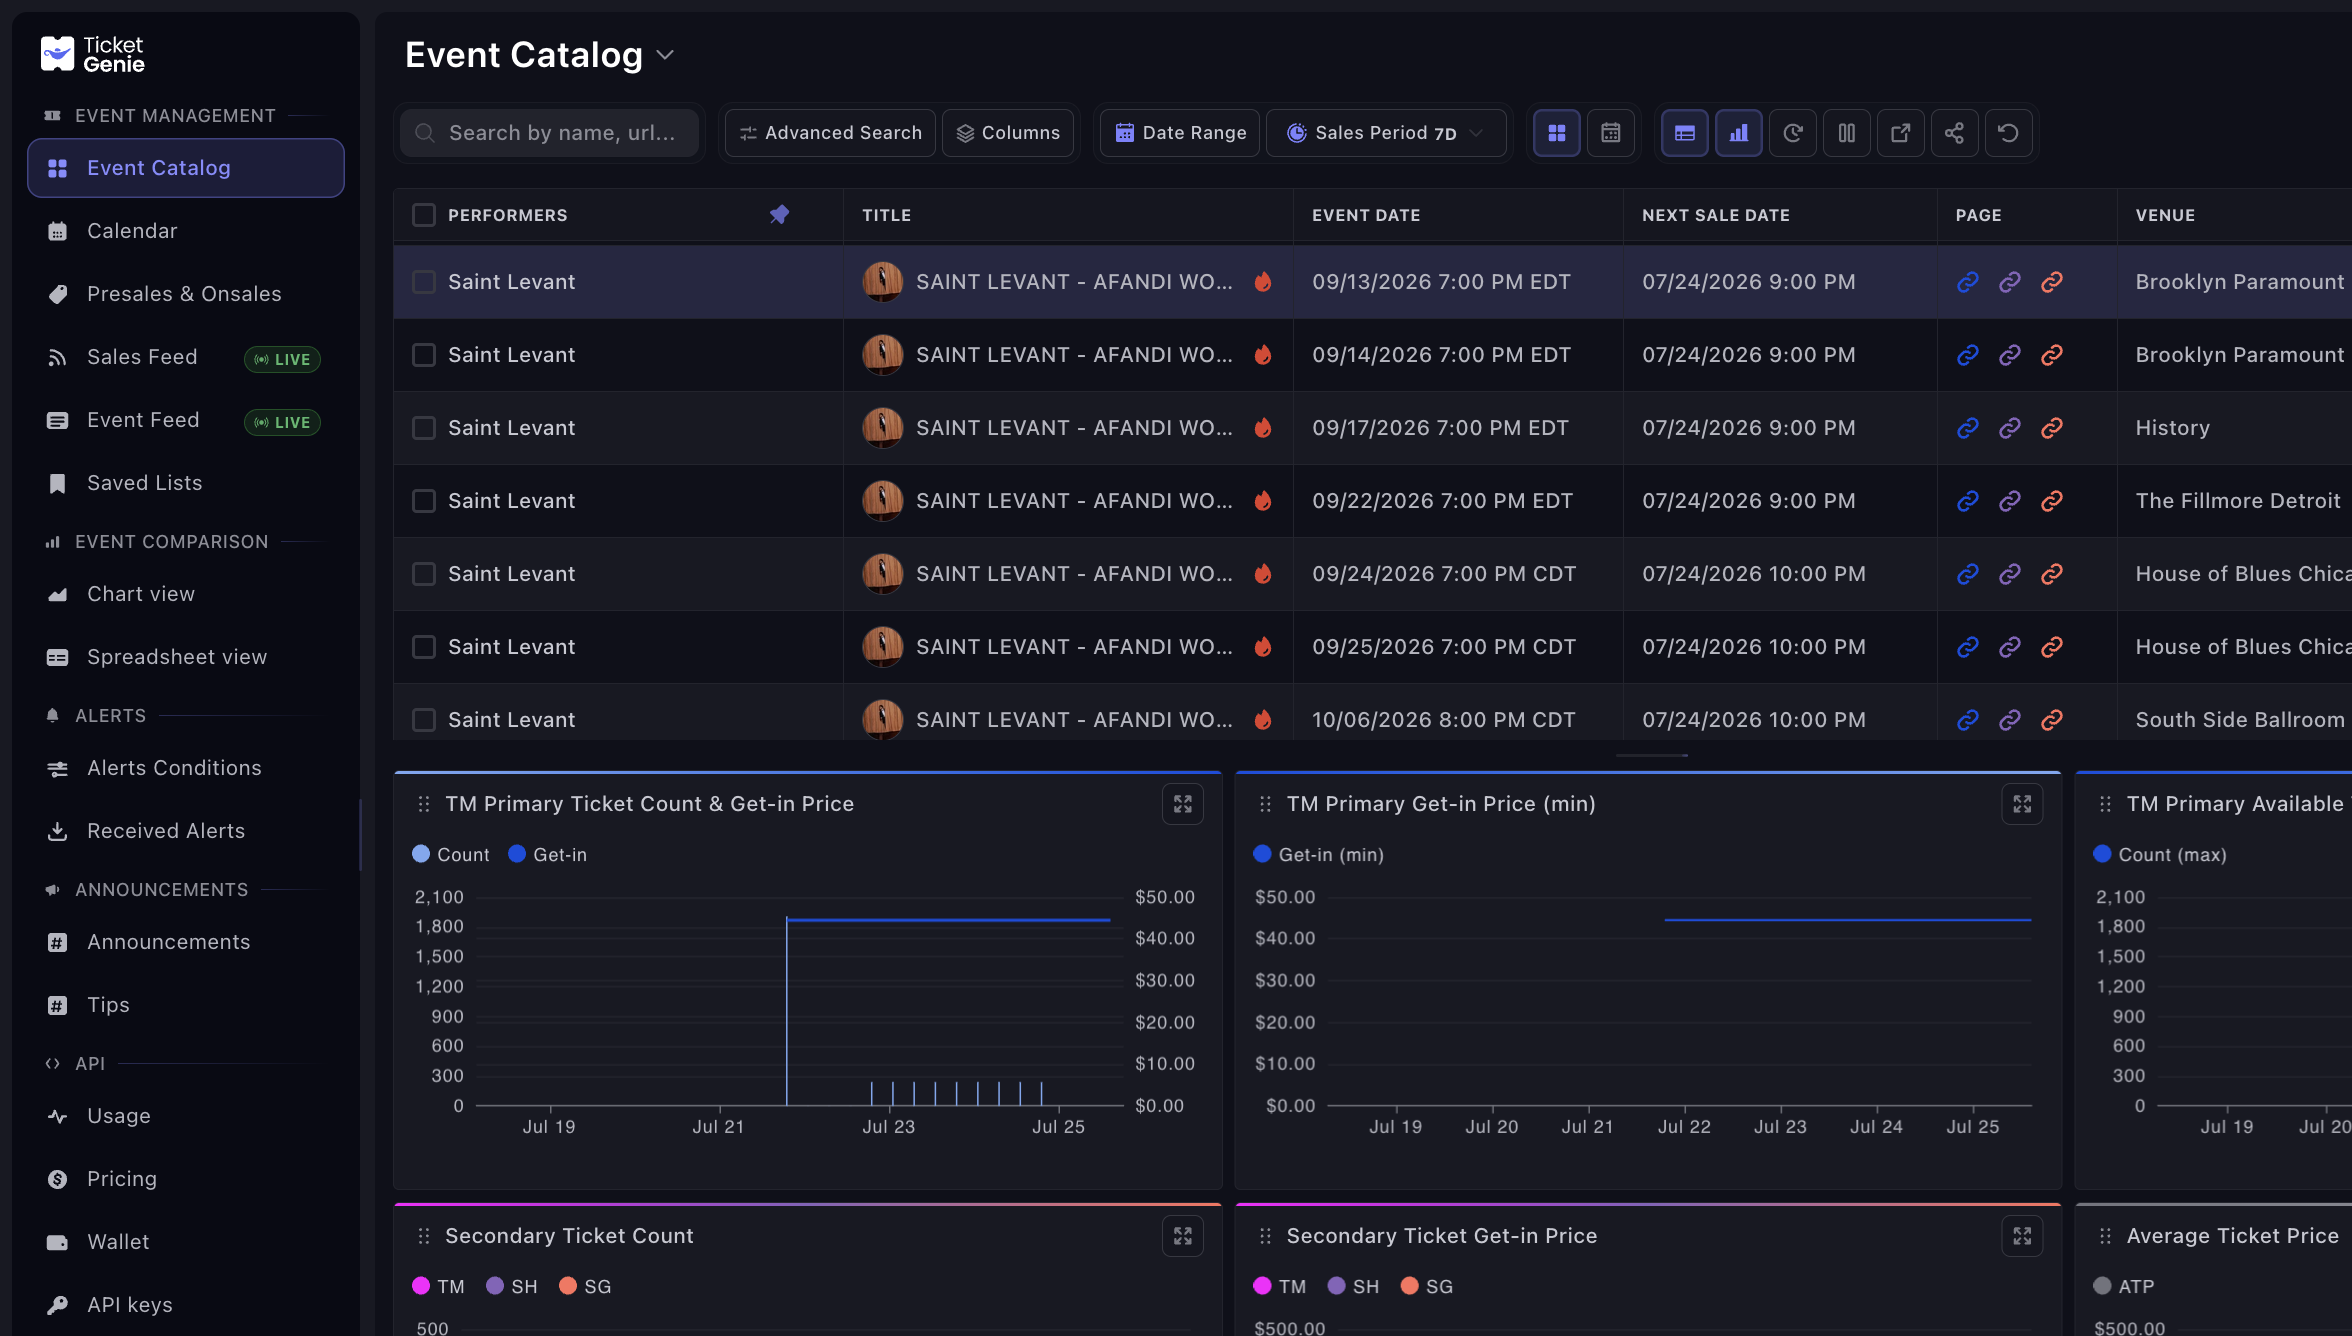Image resolution: width=2352 pixels, height=1336 pixels.
Task: Expand TM Primary Get-in Price chart fullscreen
Action: pyautogui.click(x=2022, y=804)
